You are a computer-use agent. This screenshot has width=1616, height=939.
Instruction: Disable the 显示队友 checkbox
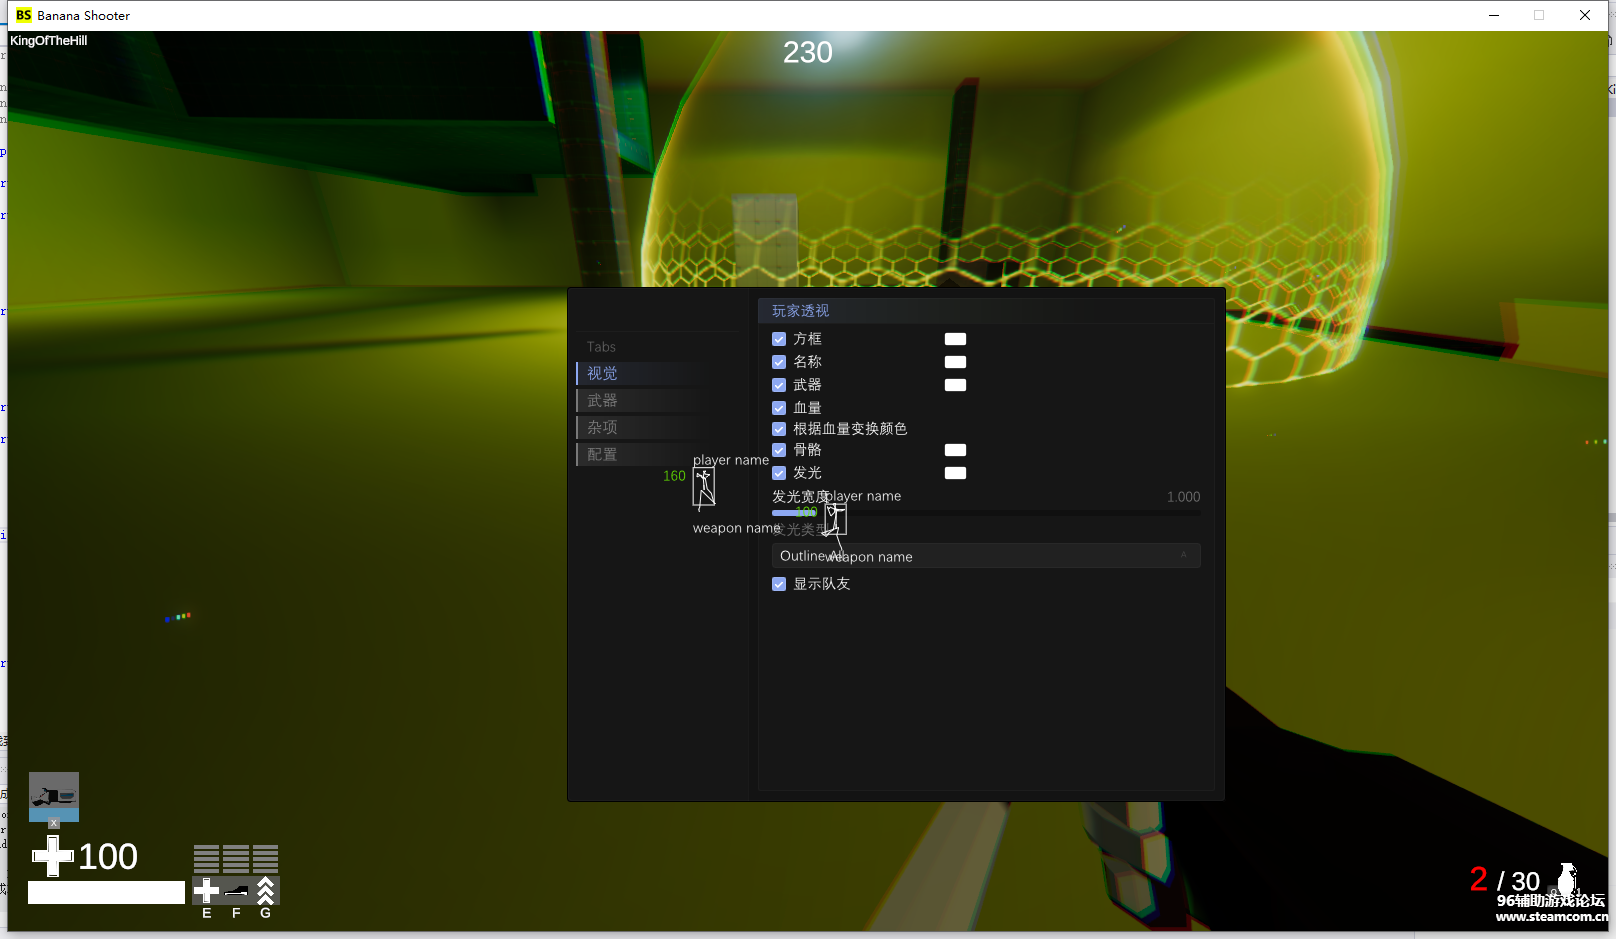[779, 584]
